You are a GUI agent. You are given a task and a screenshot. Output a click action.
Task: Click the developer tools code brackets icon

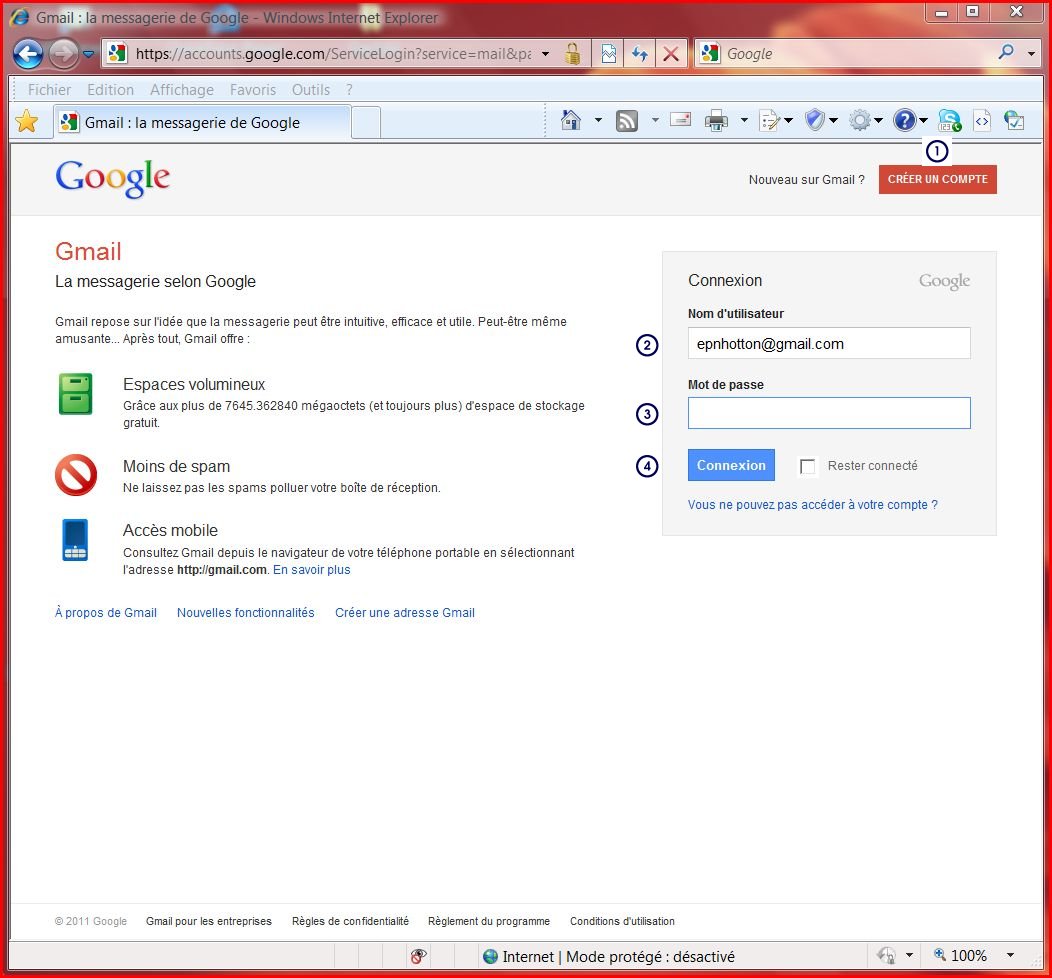pos(982,121)
